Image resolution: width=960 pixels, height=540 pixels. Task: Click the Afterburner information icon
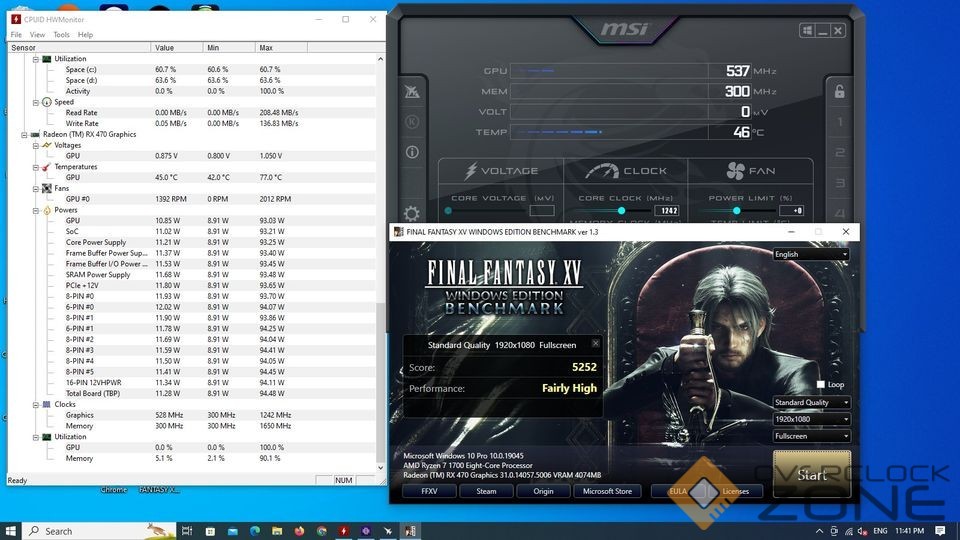pyautogui.click(x=412, y=152)
